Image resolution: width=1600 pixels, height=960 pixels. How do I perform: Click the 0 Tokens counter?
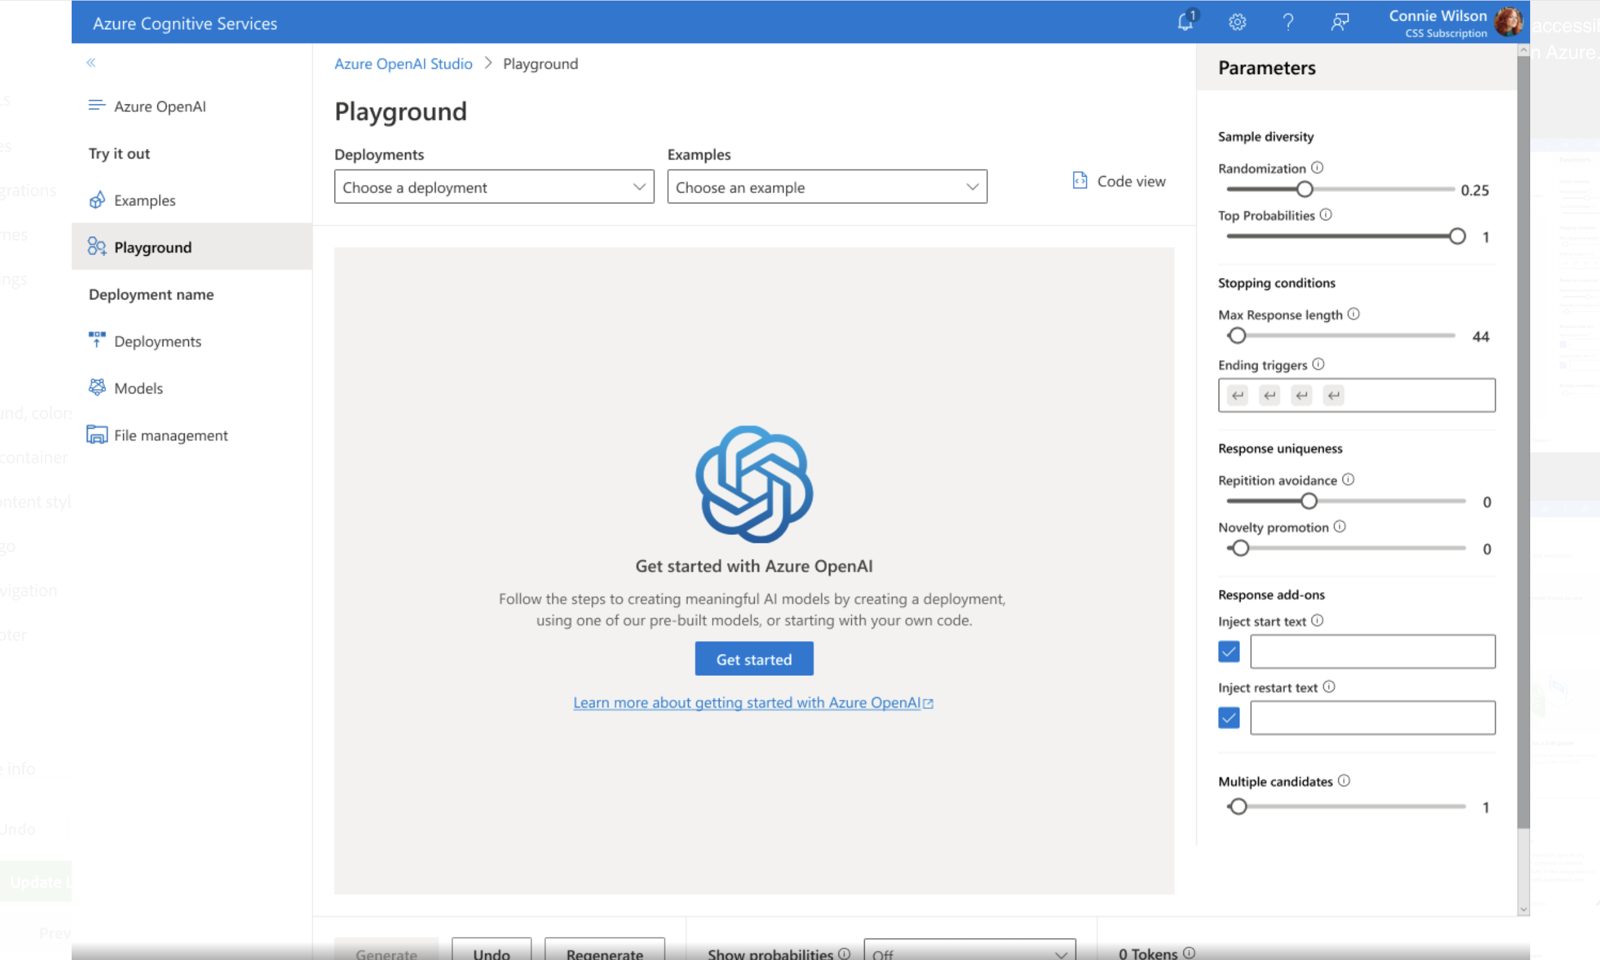click(1148, 953)
